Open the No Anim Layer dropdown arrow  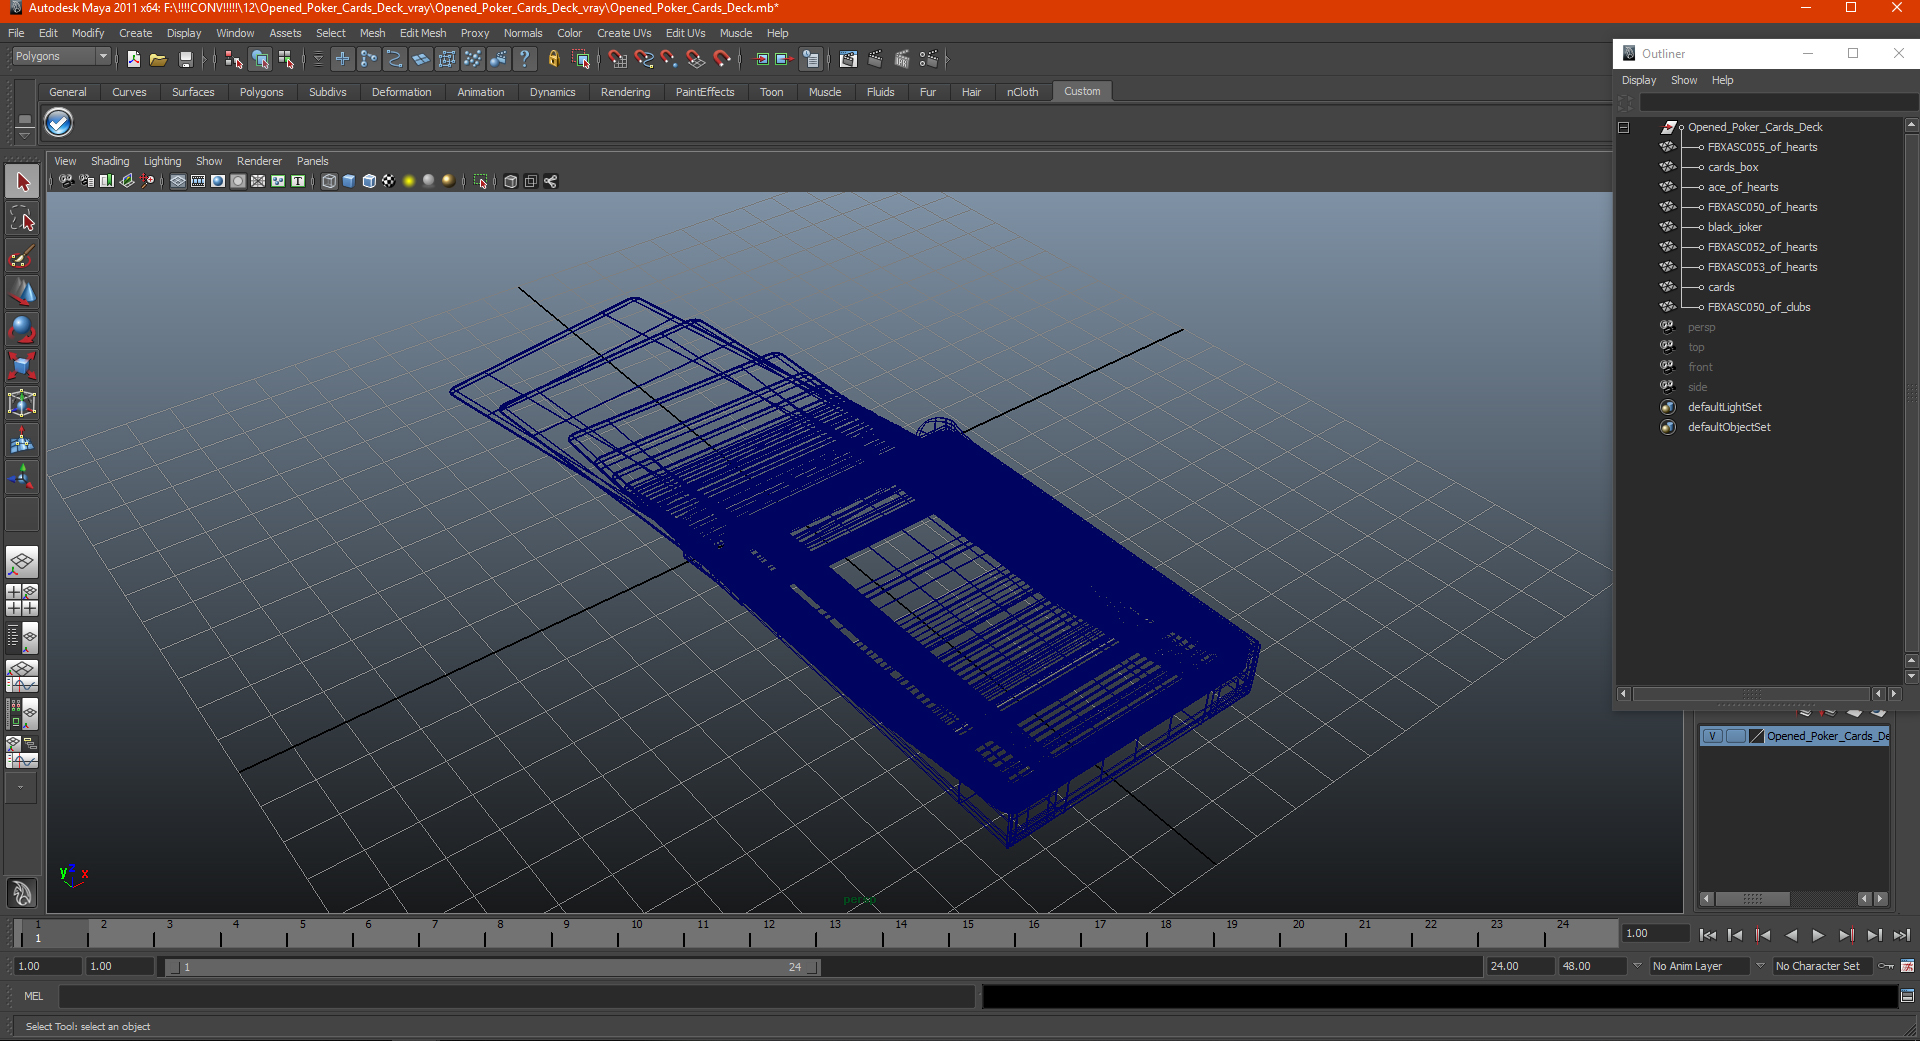pyautogui.click(x=1637, y=966)
